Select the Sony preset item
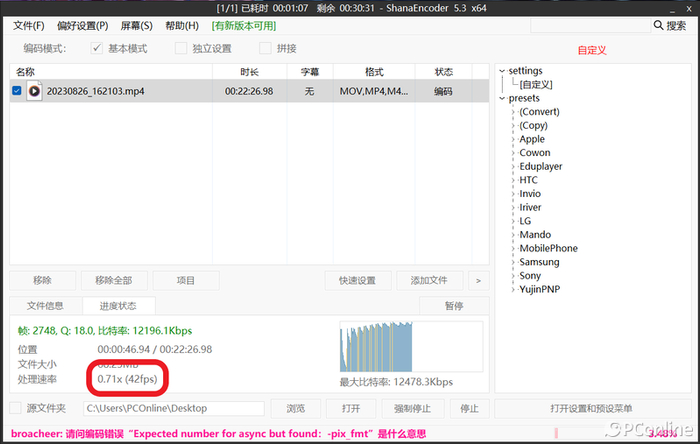Viewport: 700px width, 444px height. [x=530, y=276]
